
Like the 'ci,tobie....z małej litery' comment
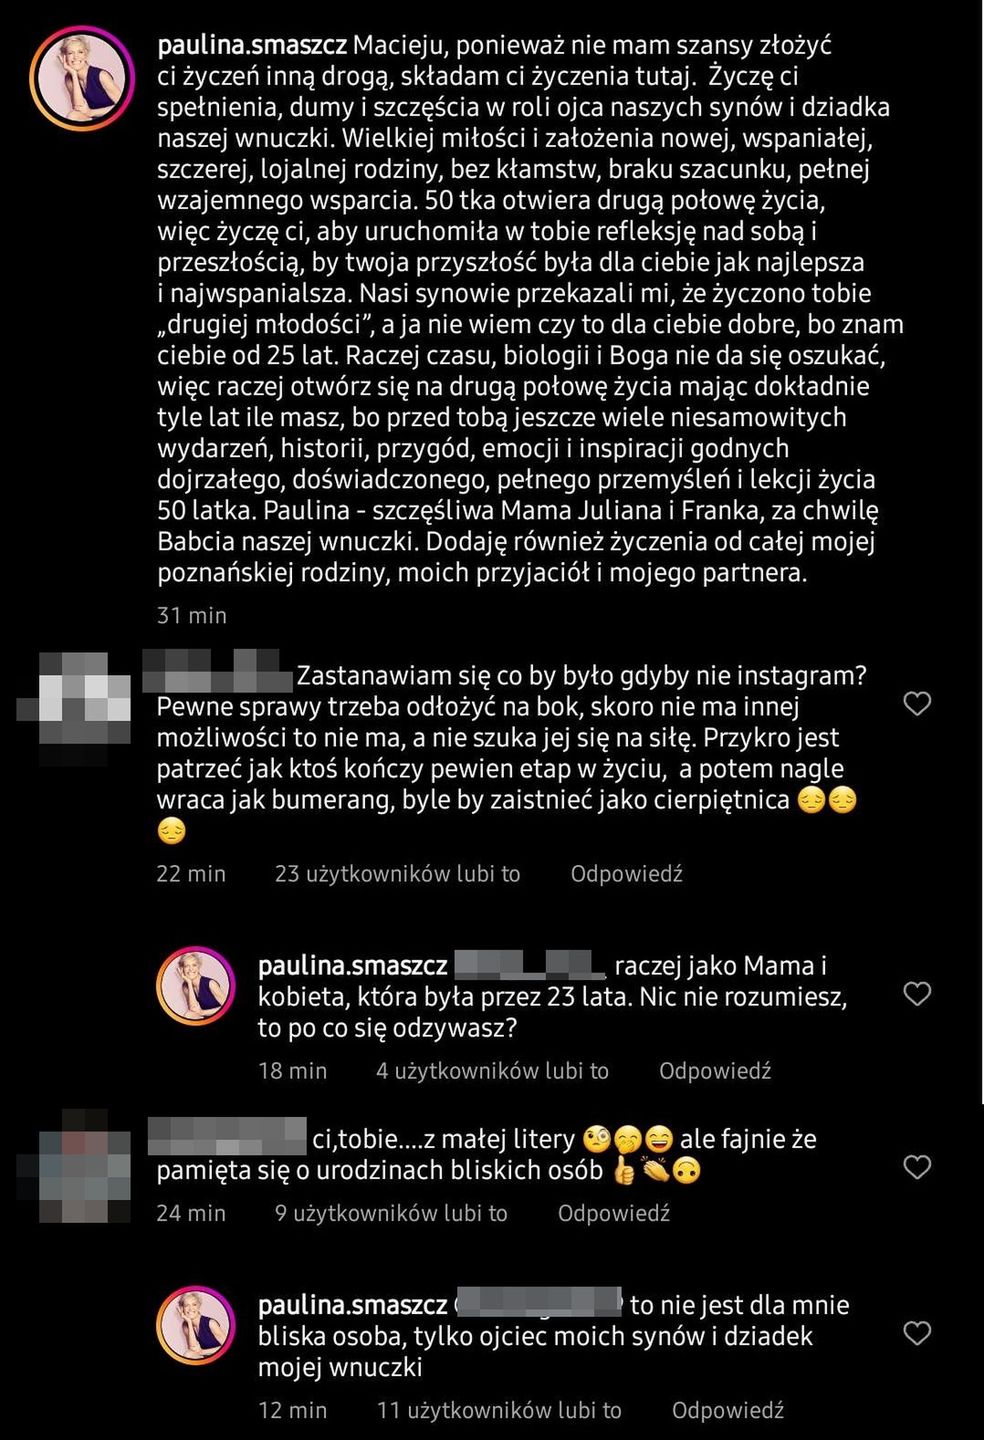tap(917, 1167)
